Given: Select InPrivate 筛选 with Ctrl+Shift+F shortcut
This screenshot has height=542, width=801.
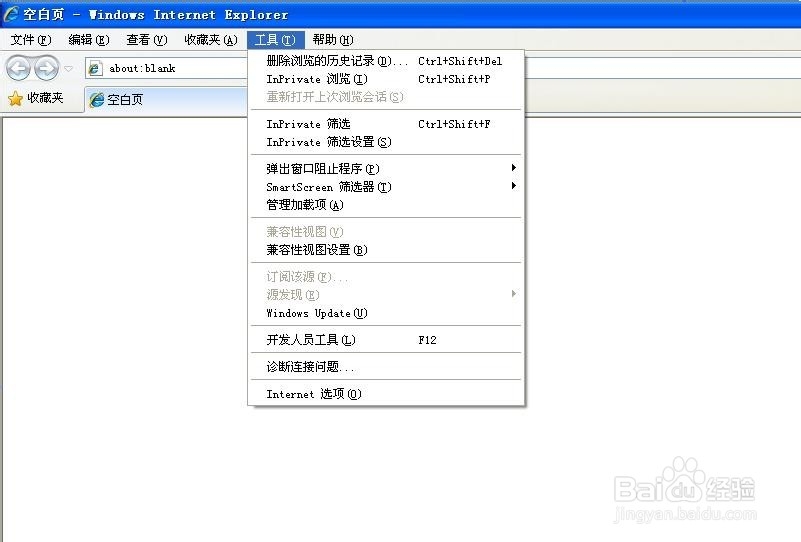Looking at the screenshot, I should point(386,124).
